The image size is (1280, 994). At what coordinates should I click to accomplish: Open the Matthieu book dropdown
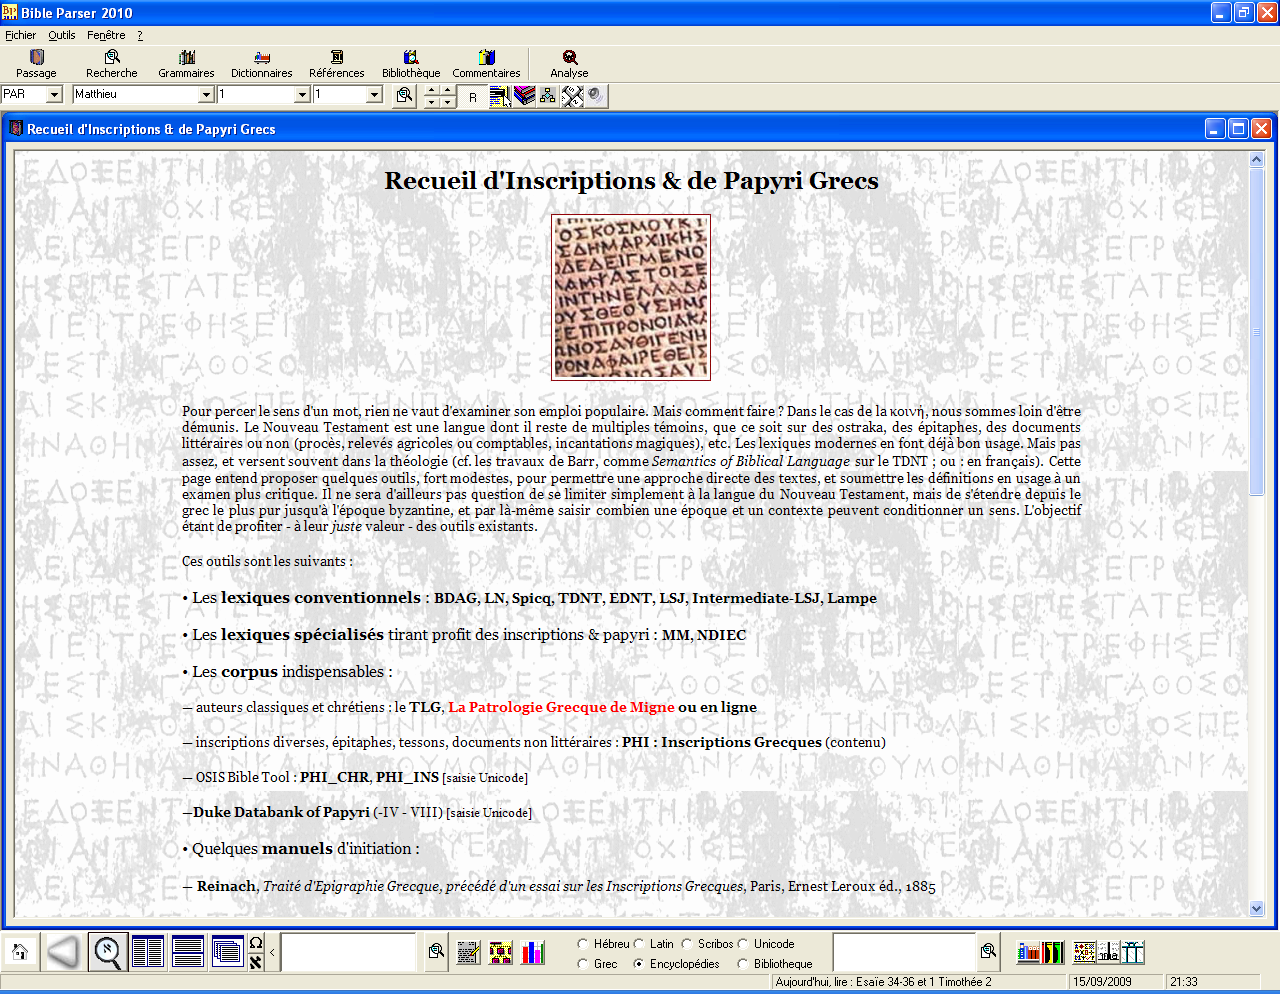click(x=206, y=95)
